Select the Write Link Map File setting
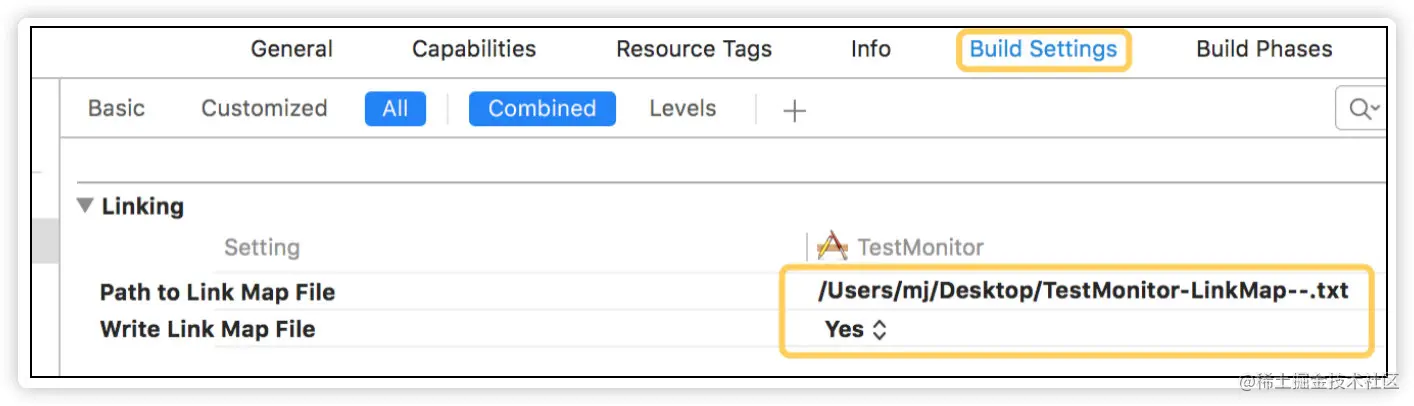Screen dimensions: 1414x406 click(x=207, y=329)
